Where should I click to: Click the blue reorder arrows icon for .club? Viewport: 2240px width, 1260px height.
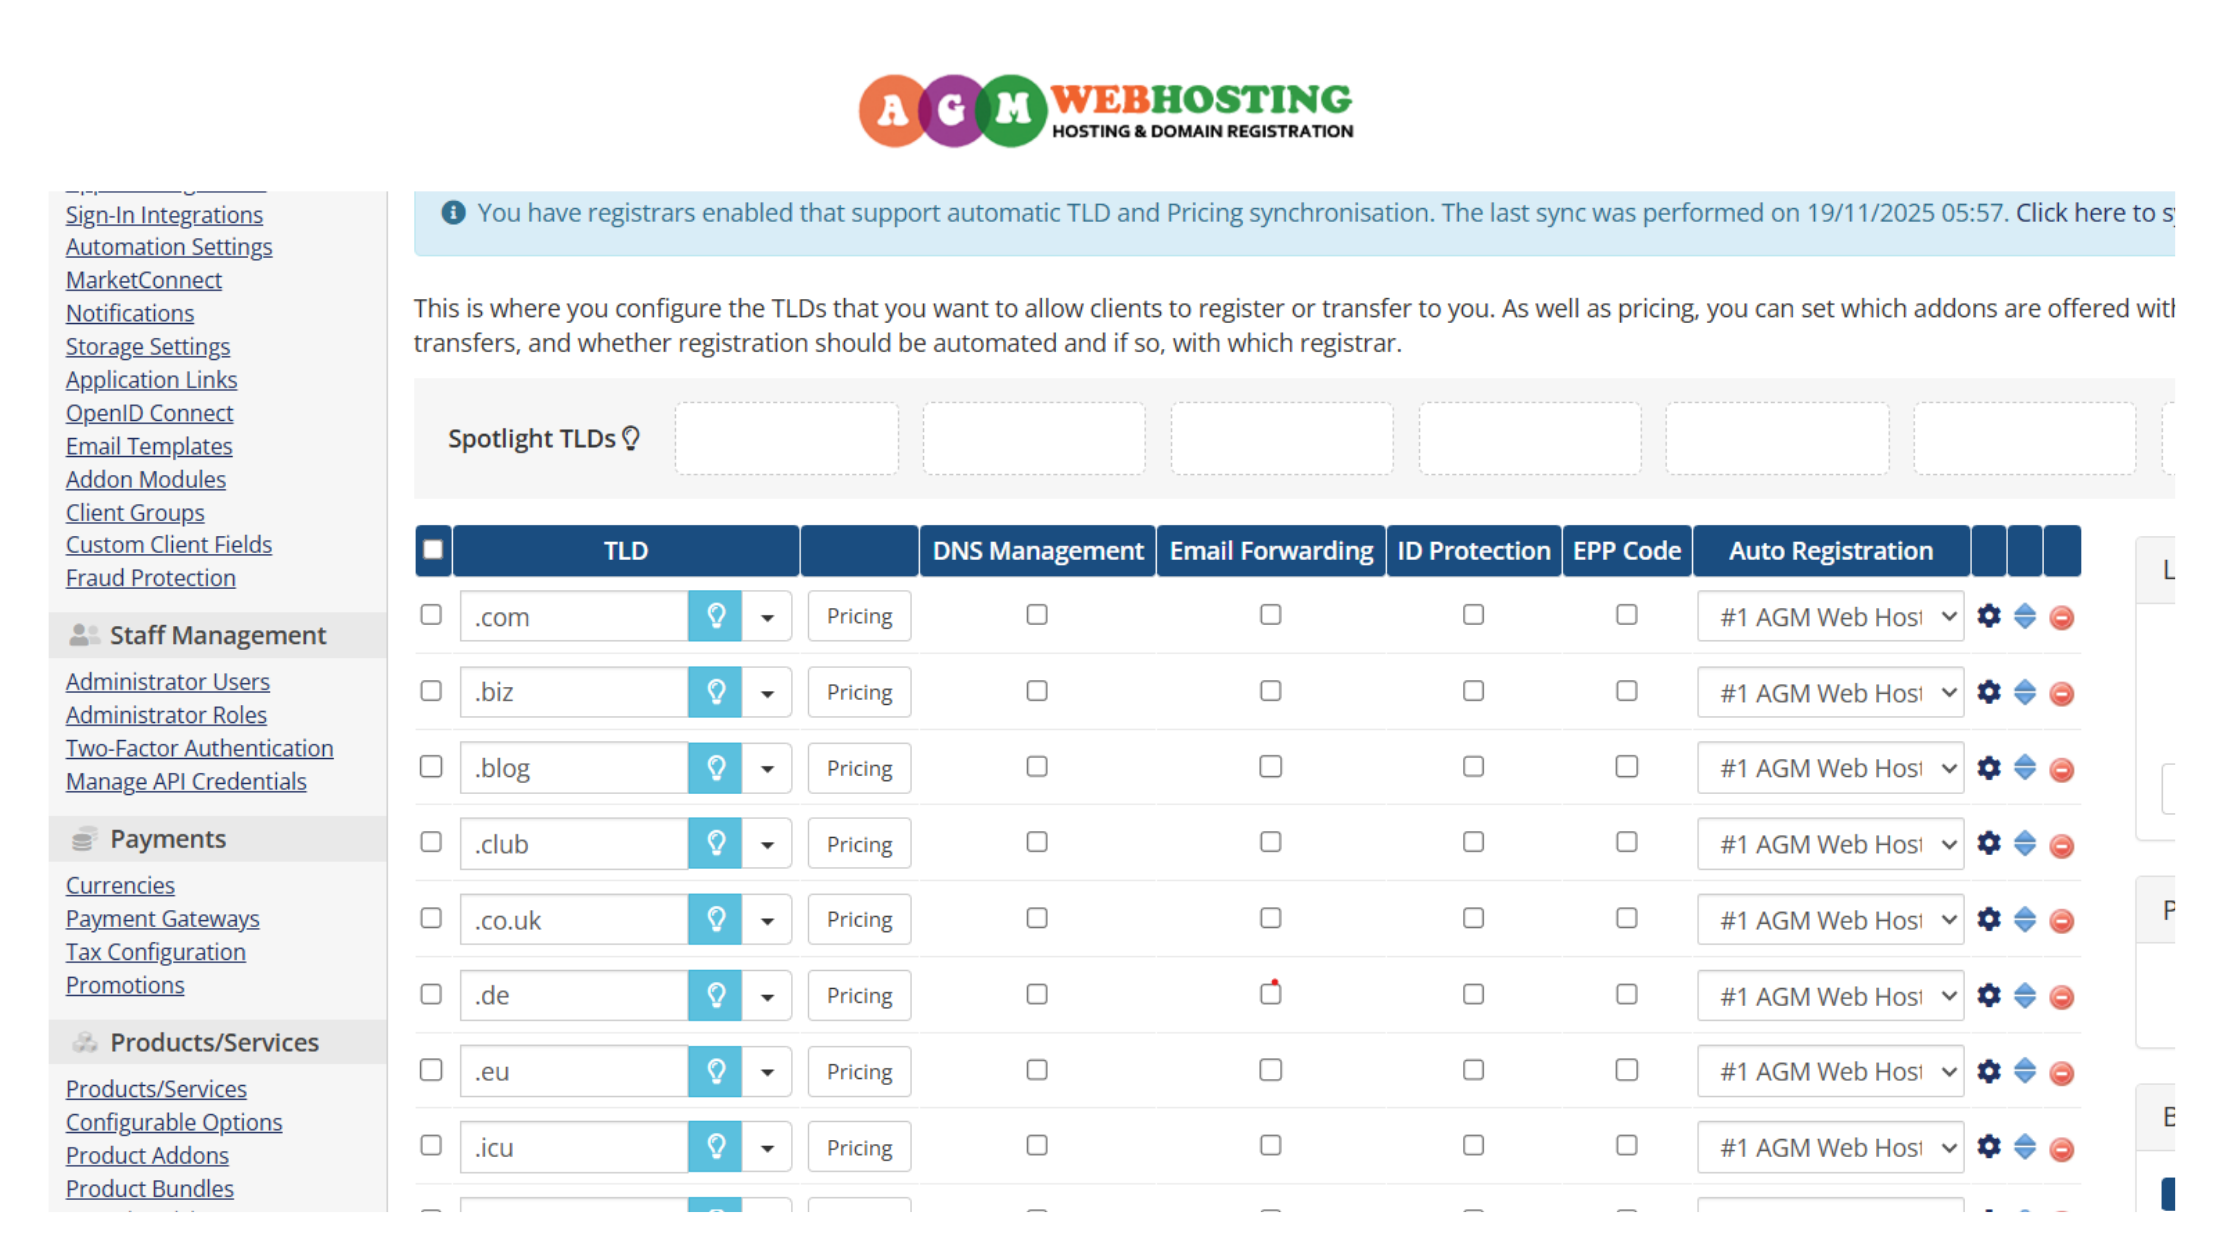click(x=2025, y=843)
